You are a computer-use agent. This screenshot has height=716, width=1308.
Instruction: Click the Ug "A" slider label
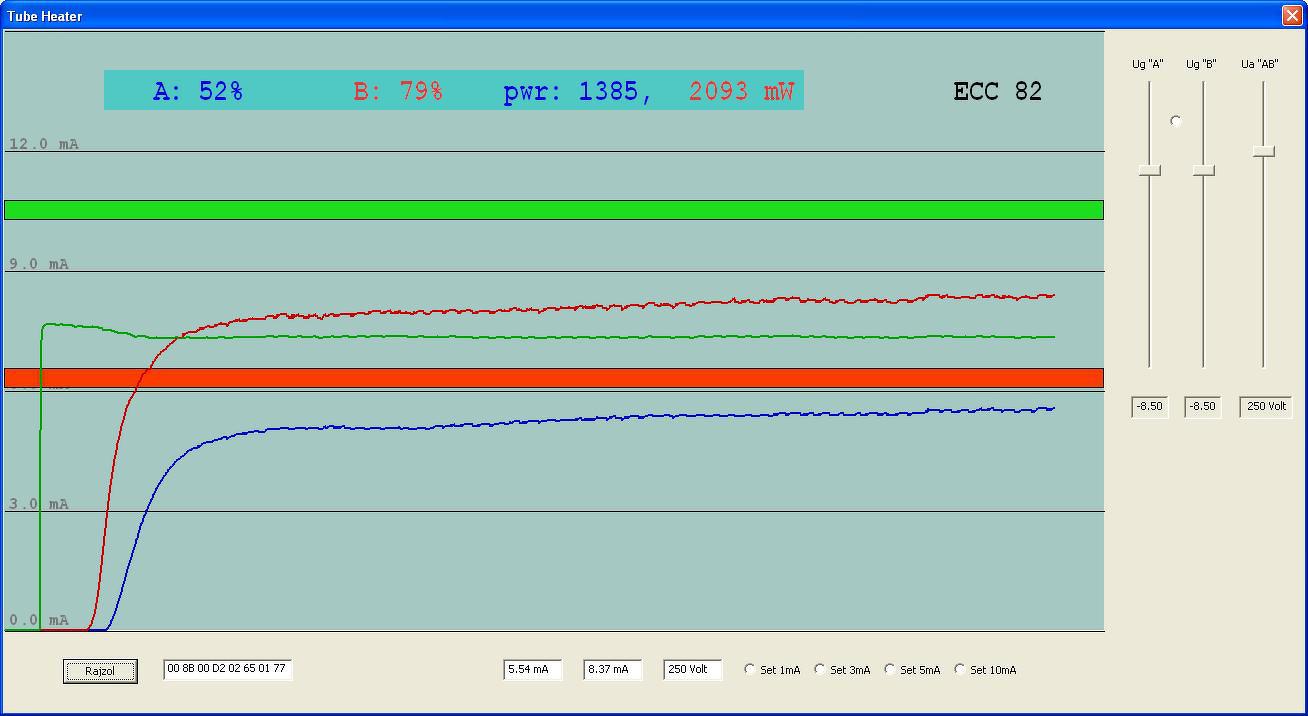1147,64
